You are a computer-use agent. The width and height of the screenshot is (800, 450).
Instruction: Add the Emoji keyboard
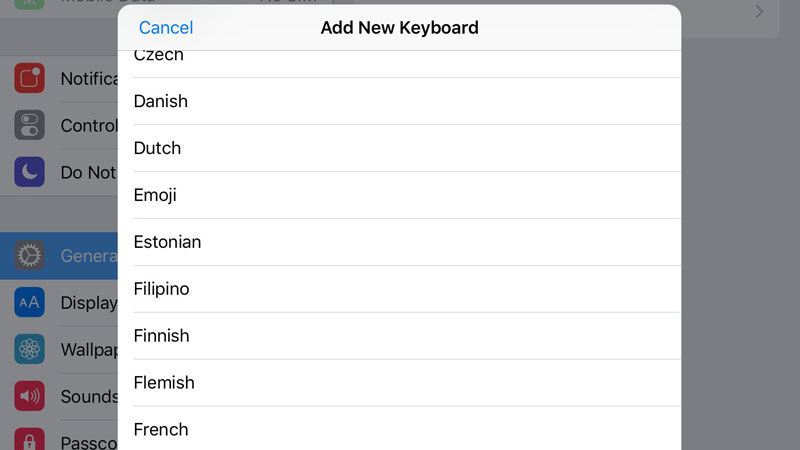[399, 195]
